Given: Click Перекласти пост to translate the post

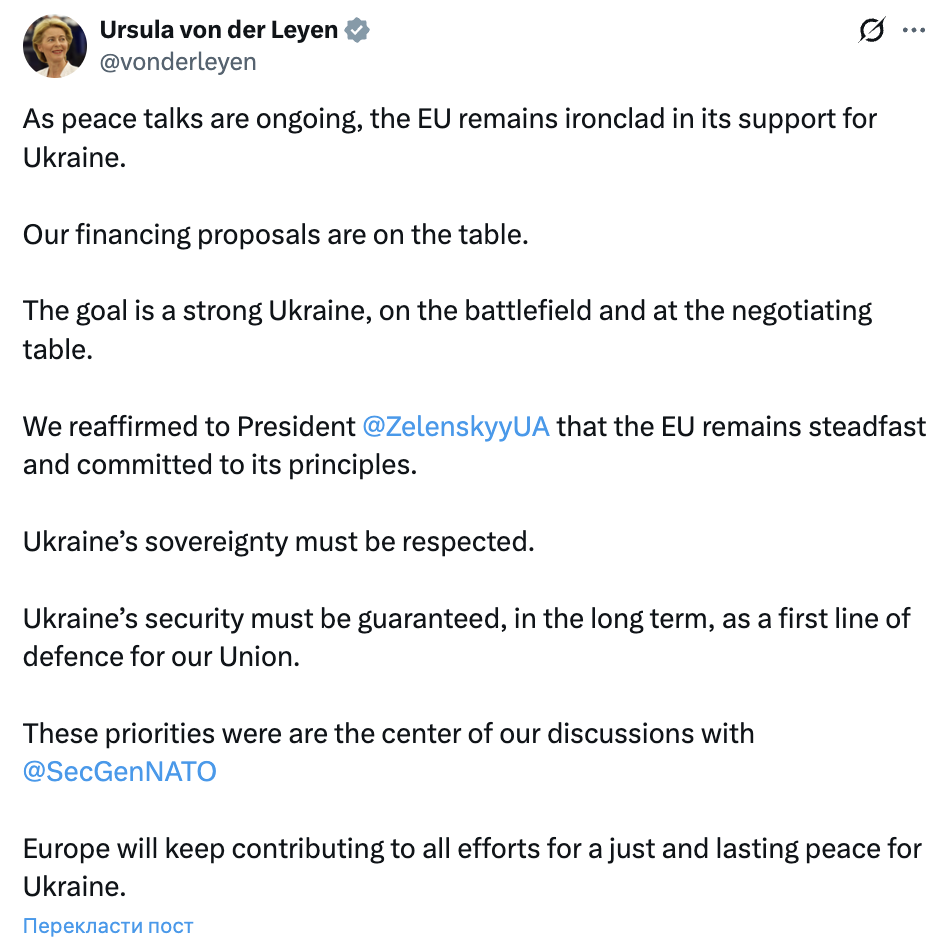Looking at the screenshot, I should tap(107, 926).
